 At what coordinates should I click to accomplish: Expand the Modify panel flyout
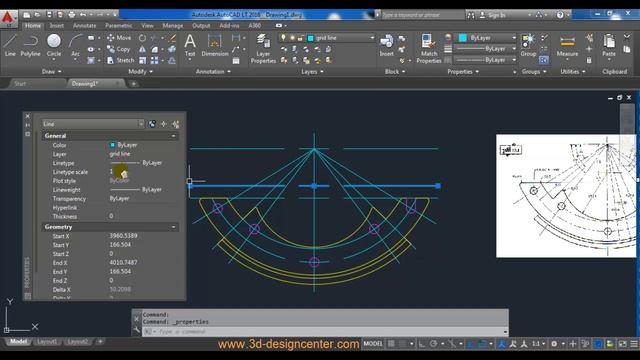pos(140,71)
